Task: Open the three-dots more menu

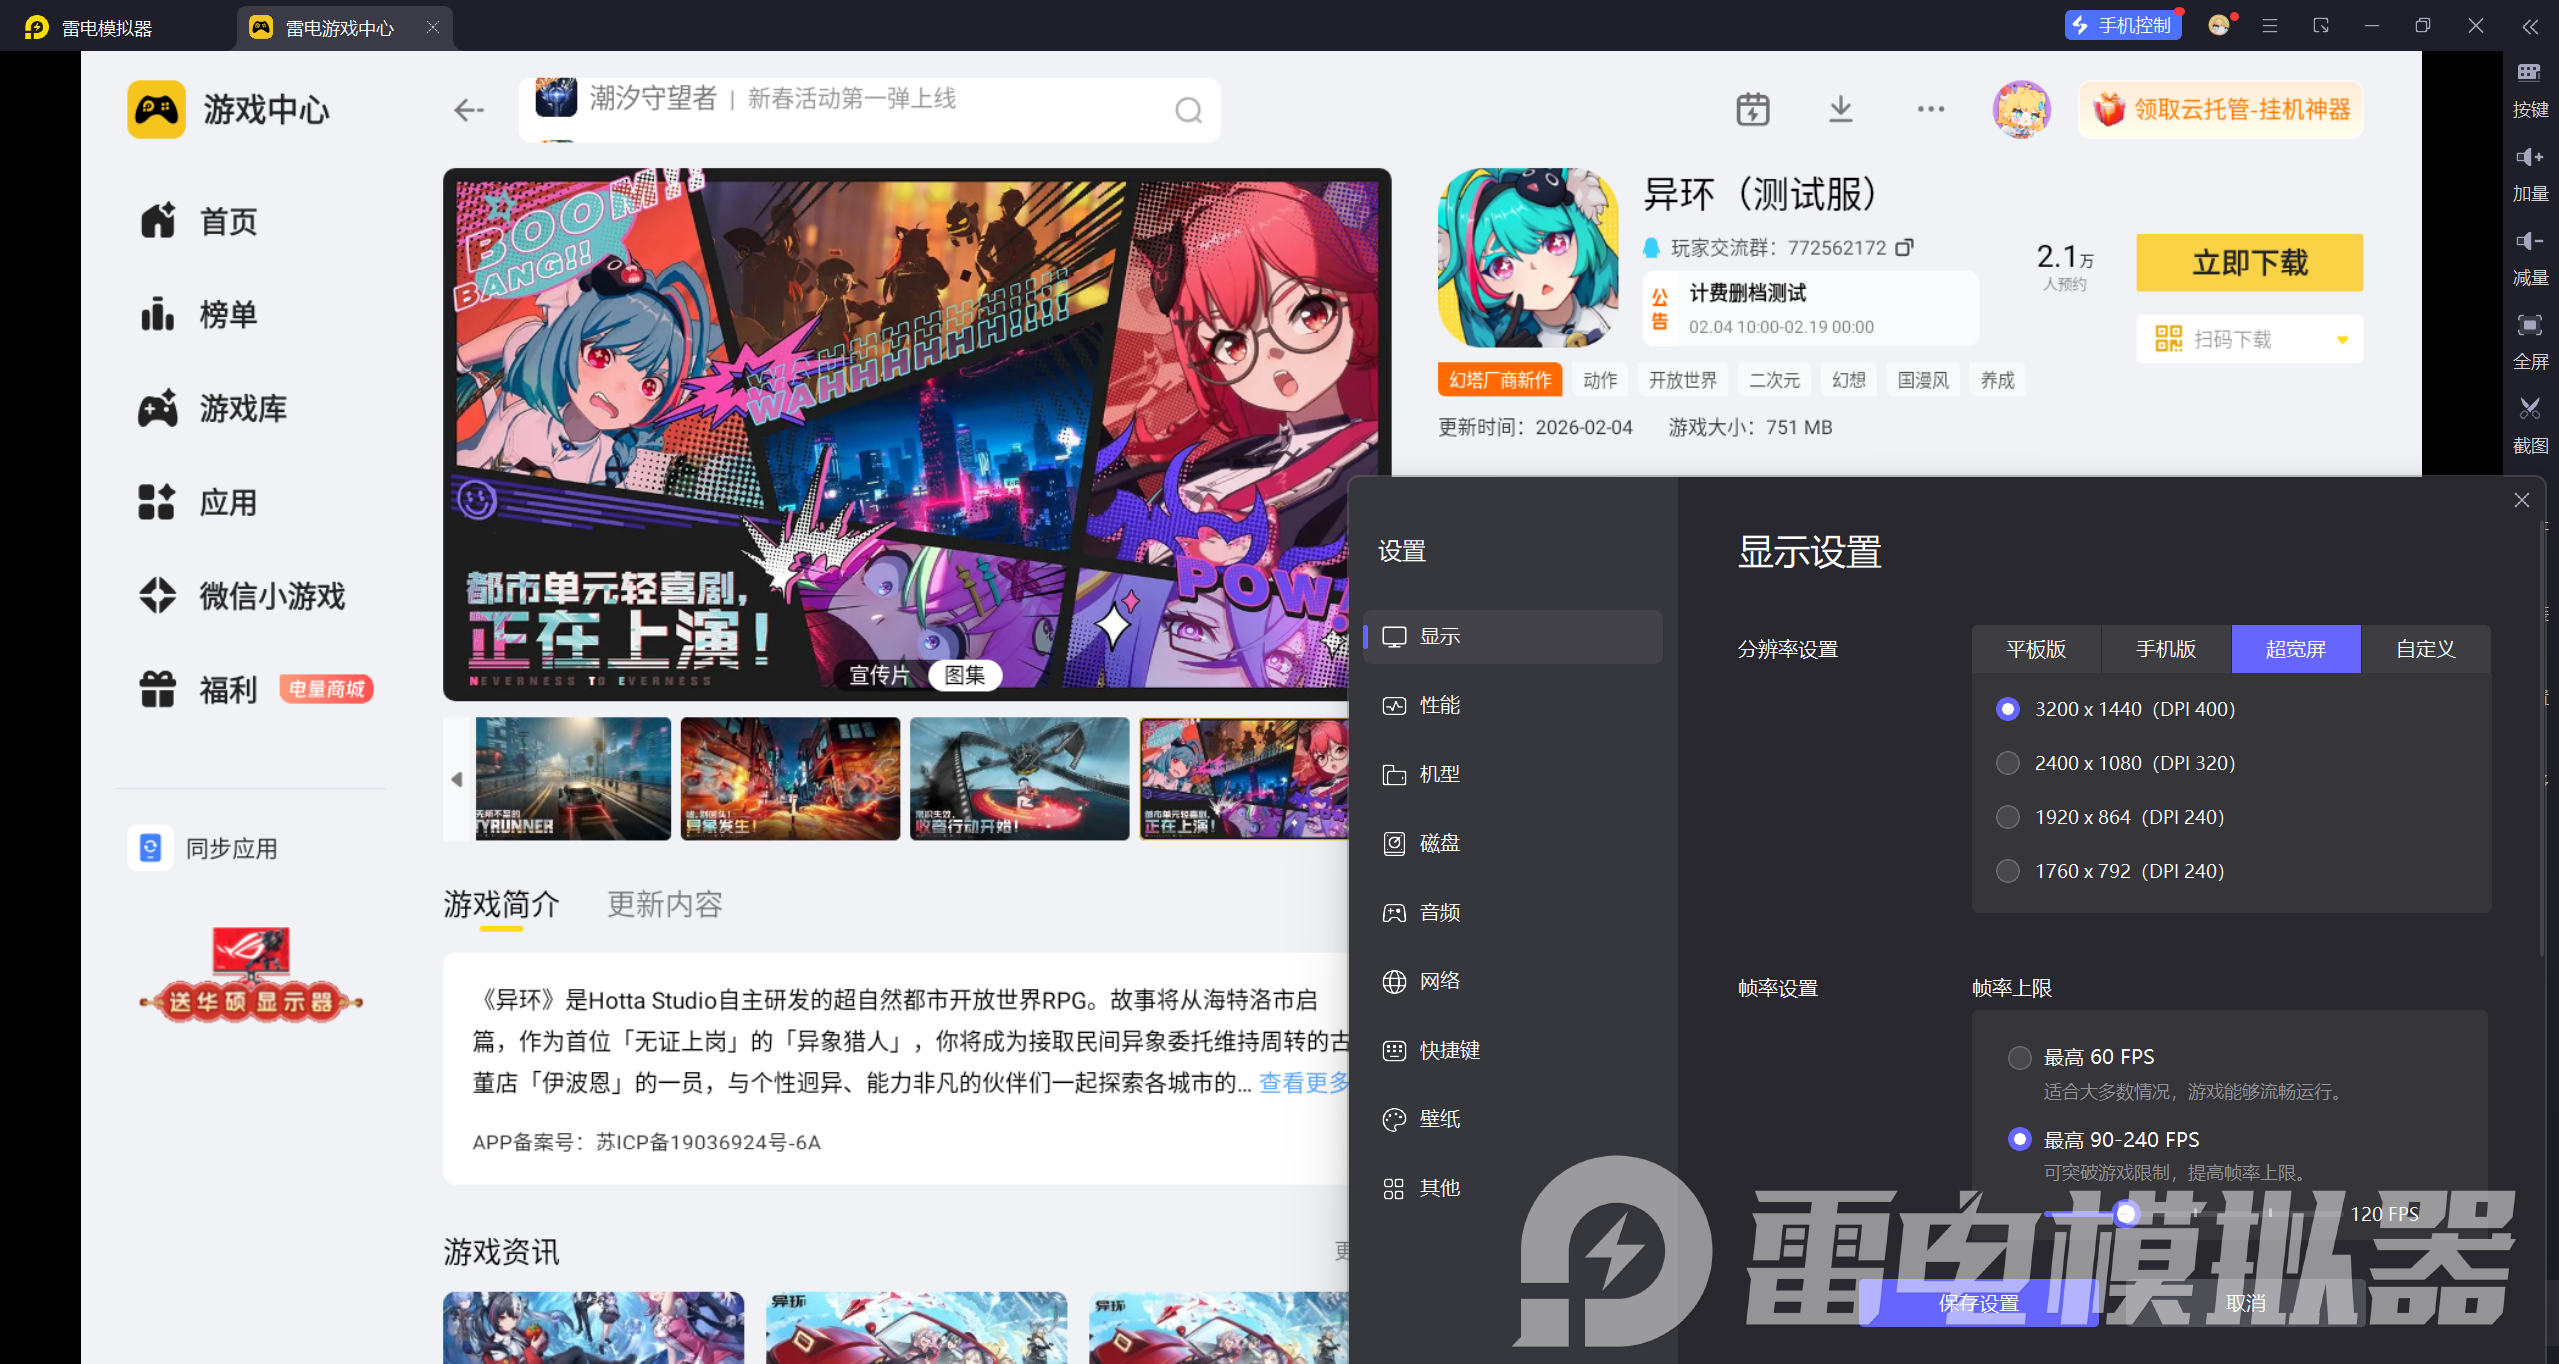Action: pos(1930,109)
